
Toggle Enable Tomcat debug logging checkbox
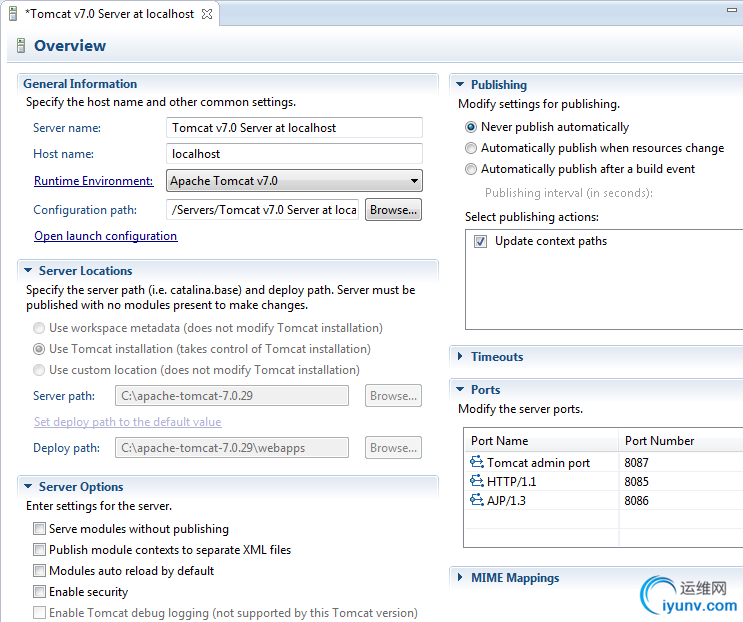click(39, 613)
